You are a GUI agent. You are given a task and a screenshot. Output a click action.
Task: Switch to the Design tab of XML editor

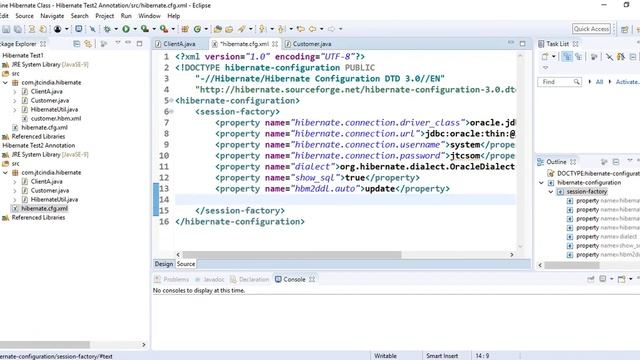click(164, 264)
